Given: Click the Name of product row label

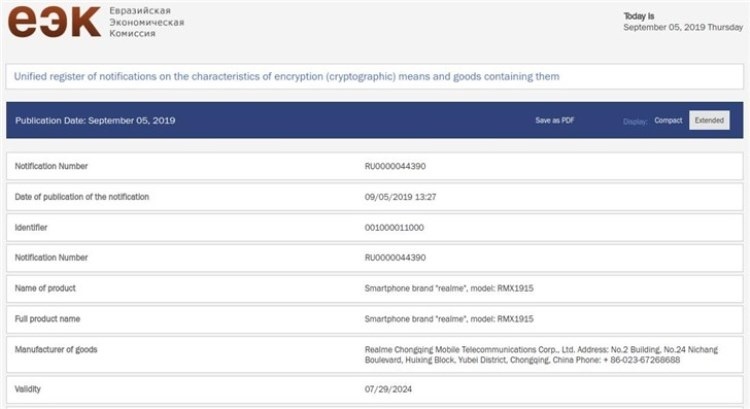Looking at the screenshot, I should [x=45, y=288].
